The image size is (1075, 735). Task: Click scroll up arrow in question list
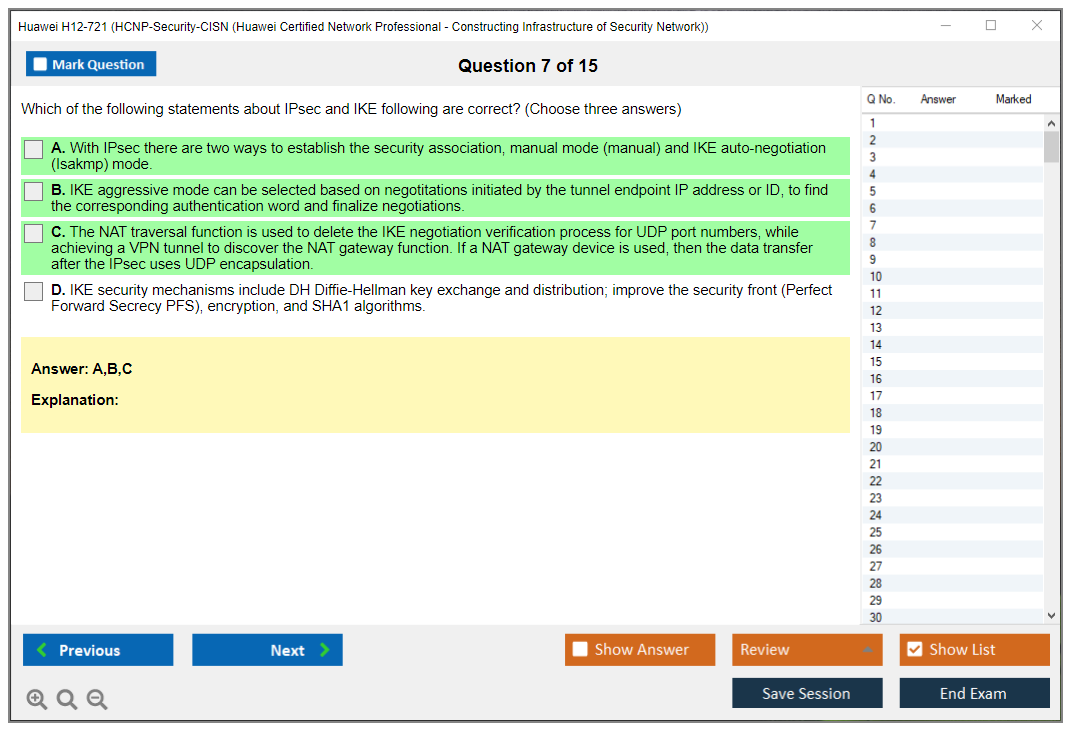1050,123
